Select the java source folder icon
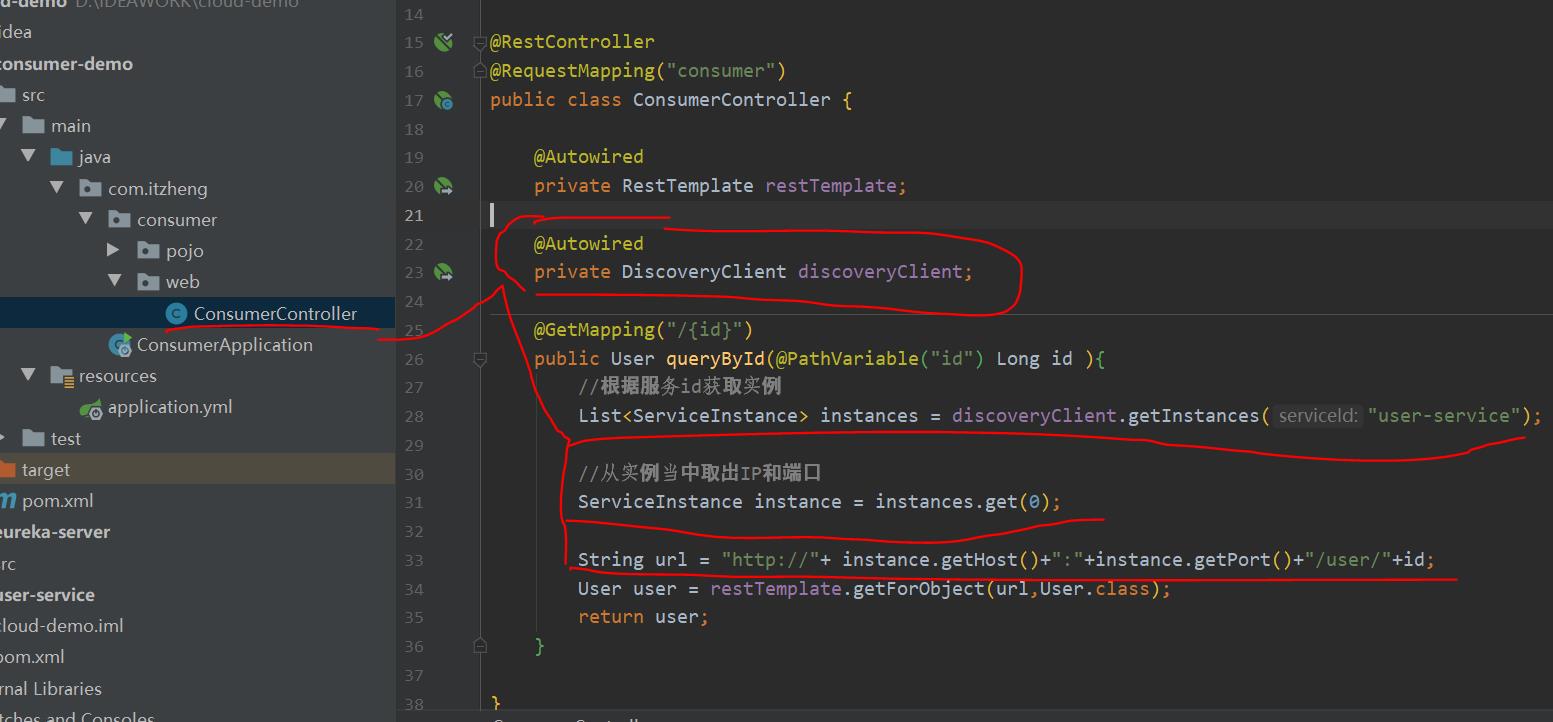The width and height of the screenshot is (1553, 722). pyautogui.click(x=62, y=157)
